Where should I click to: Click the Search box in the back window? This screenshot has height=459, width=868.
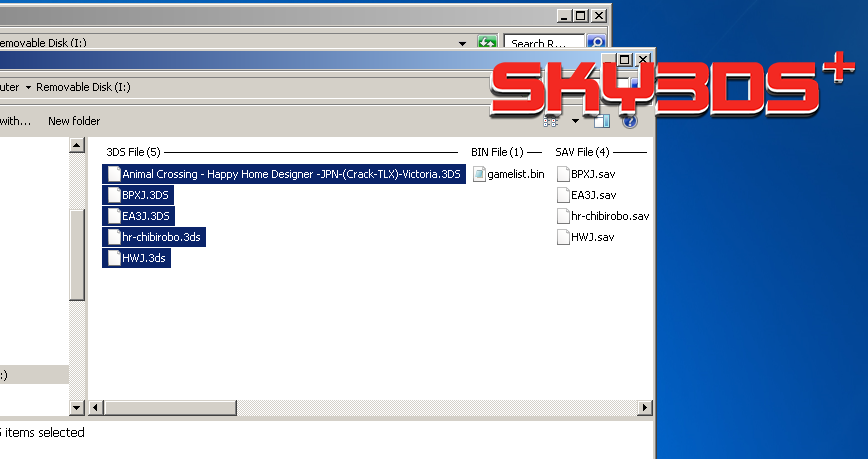coord(544,43)
